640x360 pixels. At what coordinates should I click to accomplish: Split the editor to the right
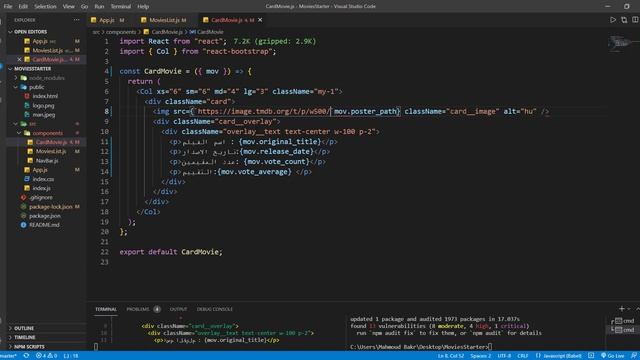pos(635,20)
